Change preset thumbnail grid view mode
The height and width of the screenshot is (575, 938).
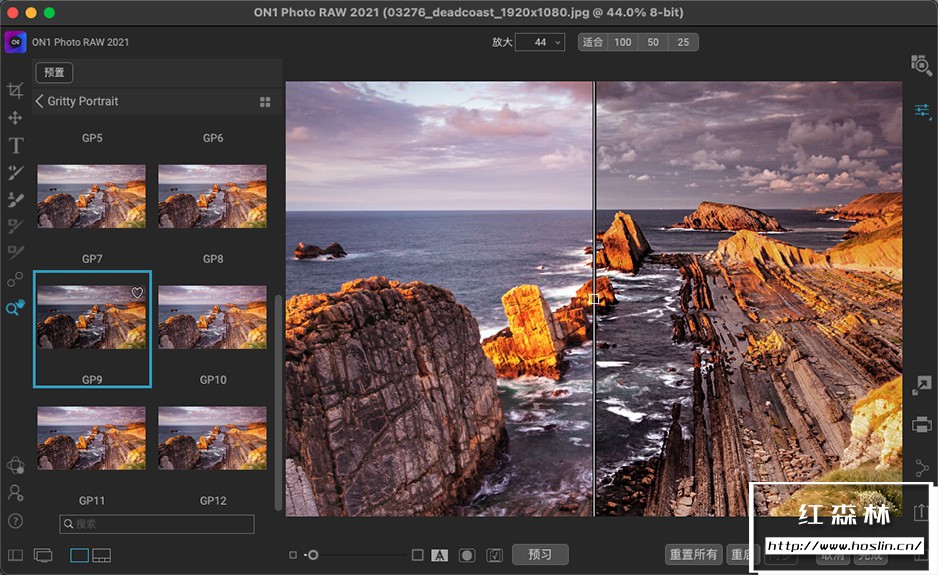pos(265,102)
